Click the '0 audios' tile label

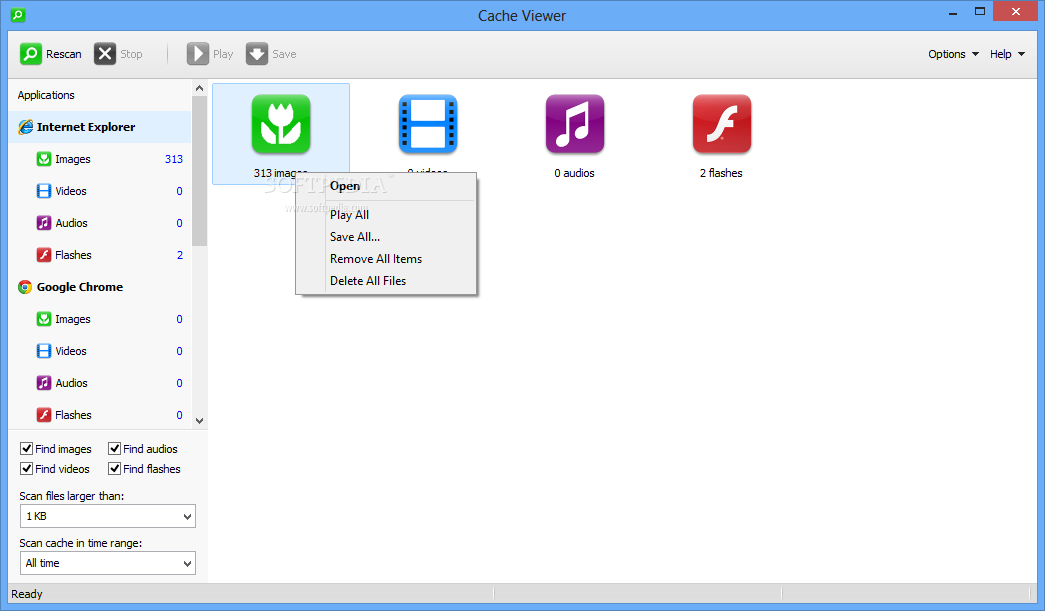574,173
